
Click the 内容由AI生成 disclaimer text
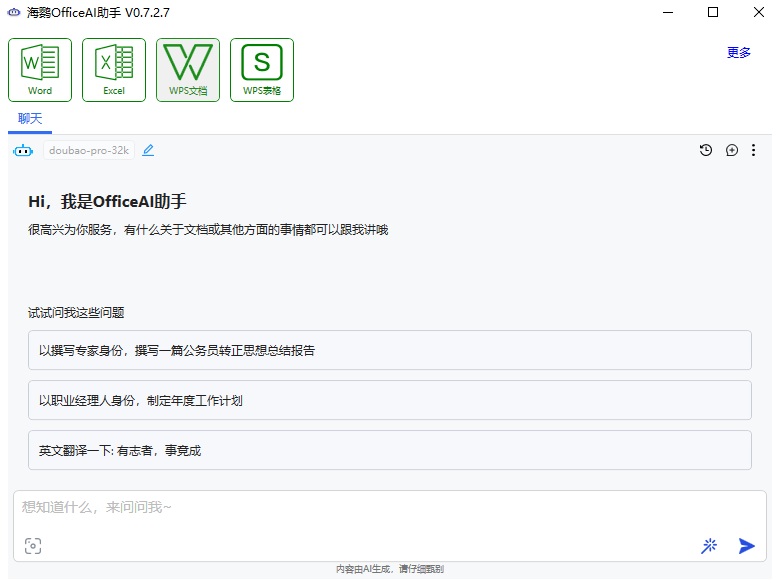pyautogui.click(x=389, y=569)
